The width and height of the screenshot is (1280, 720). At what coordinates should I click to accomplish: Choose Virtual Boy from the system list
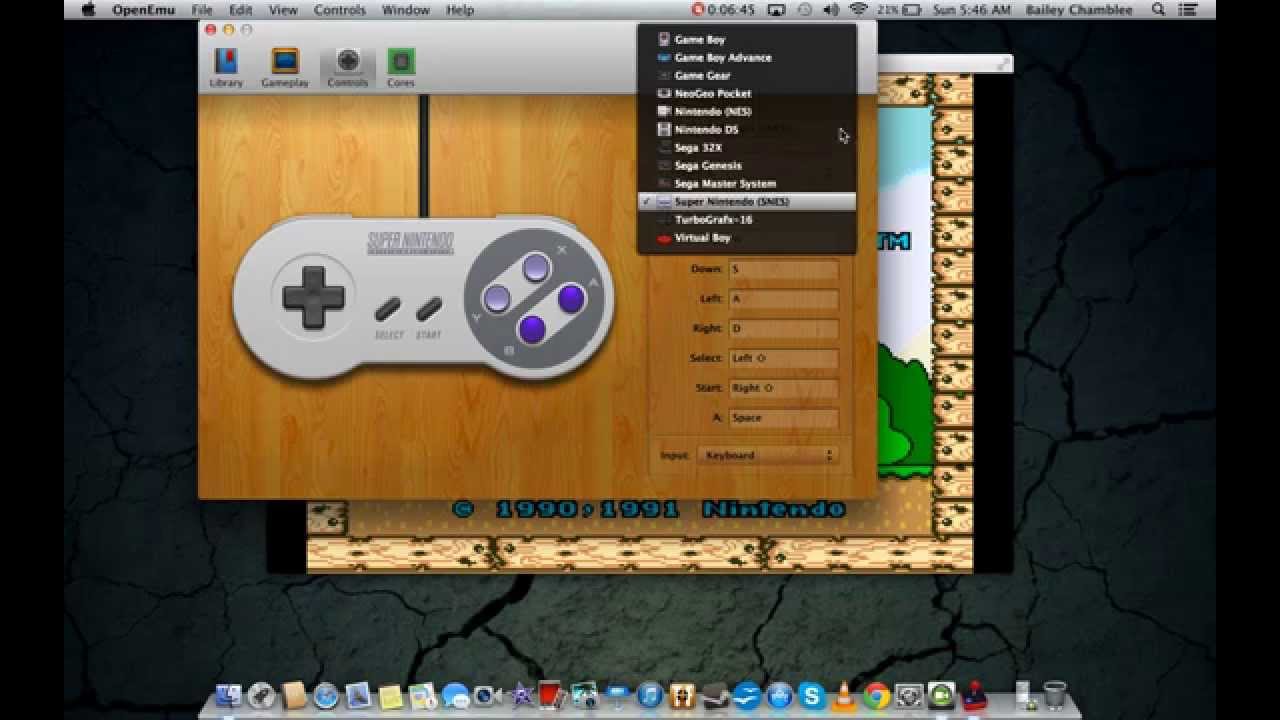(x=747, y=238)
